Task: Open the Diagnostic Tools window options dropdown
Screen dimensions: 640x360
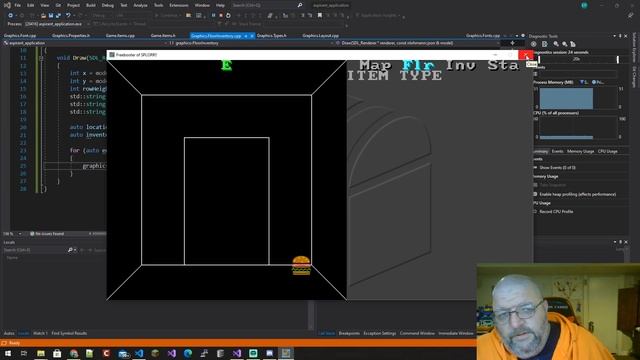Action: tap(614, 36)
